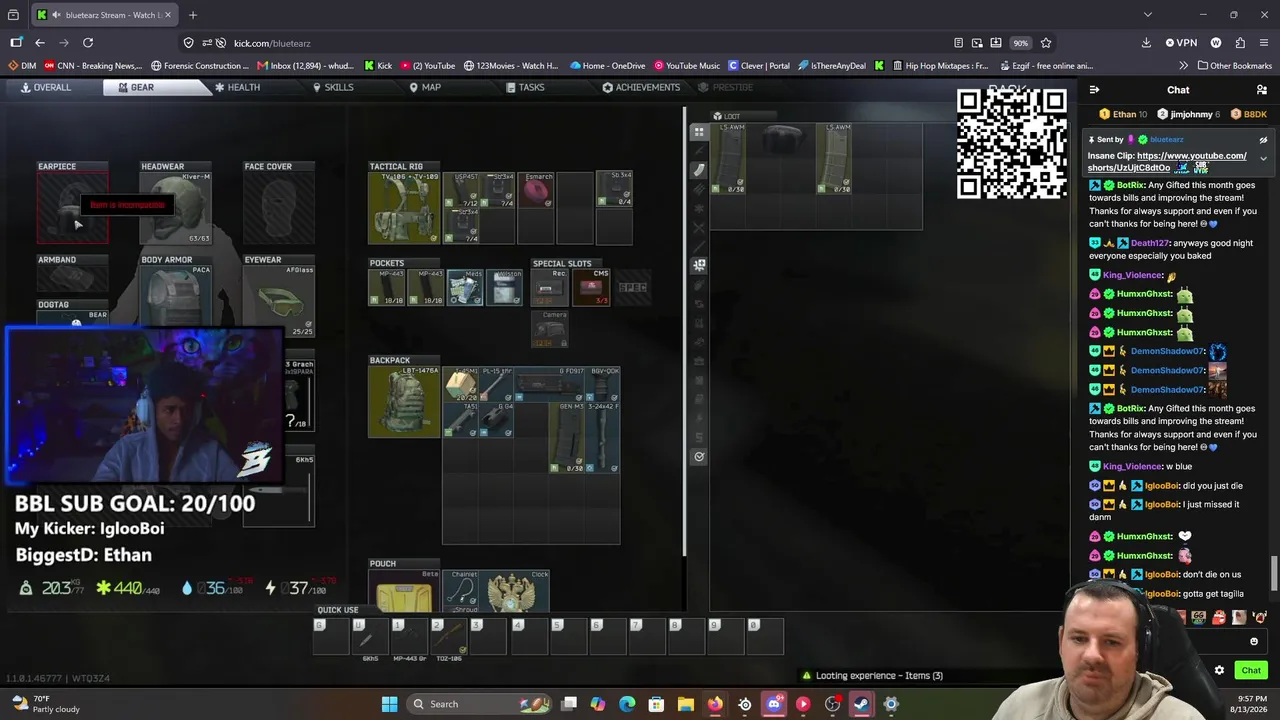Click the LBT-1476A backpack item
This screenshot has width=1280, height=720.
404,402
